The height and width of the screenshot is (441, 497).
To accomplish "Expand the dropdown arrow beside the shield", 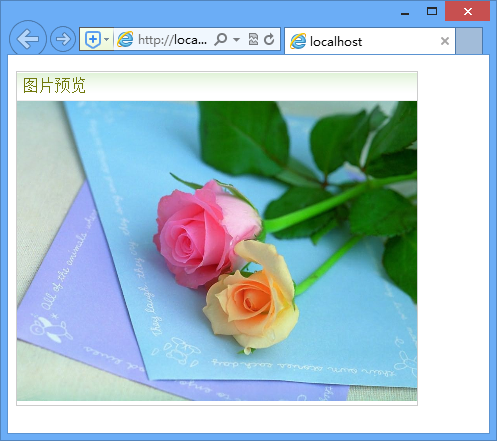I will point(106,39).
